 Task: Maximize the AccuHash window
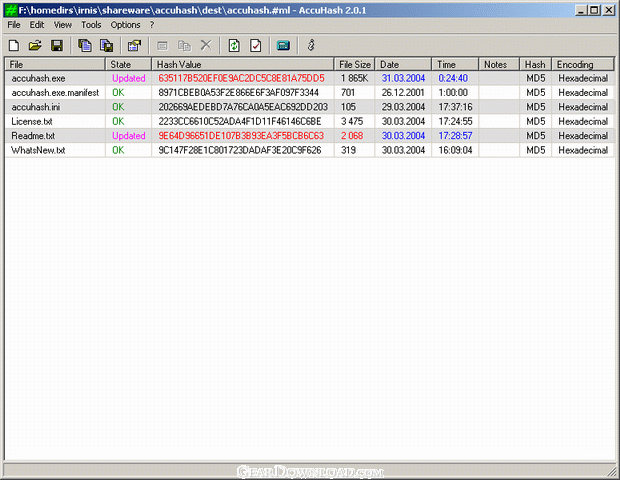click(594, 10)
